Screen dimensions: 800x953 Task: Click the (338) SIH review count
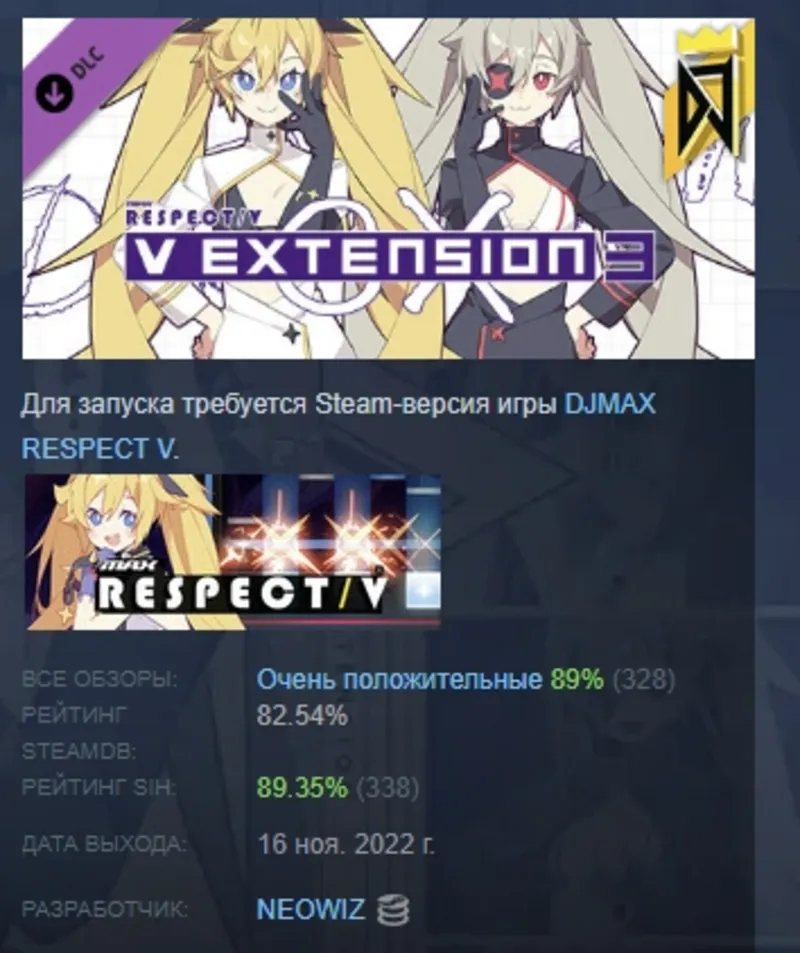click(387, 788)
